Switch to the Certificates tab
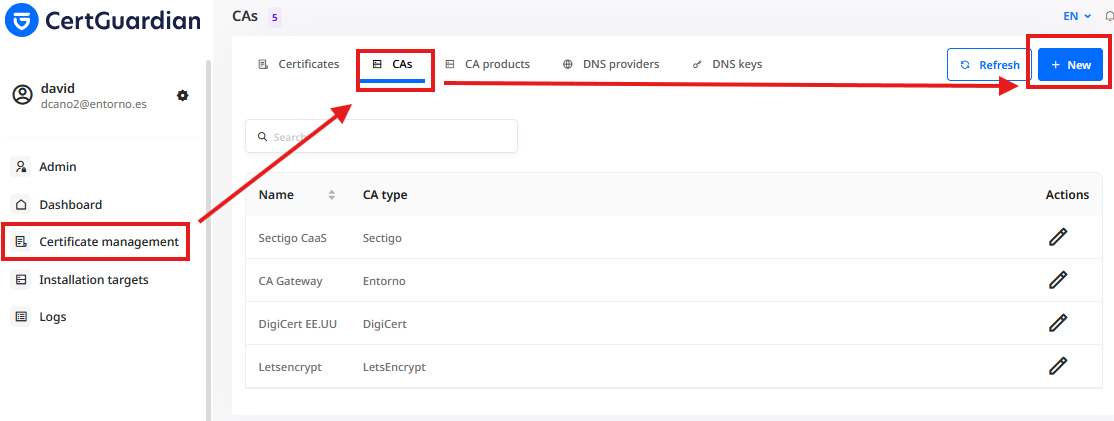Image resolution: width=1114 pixels, height=421 pixels. coord(298,64)
